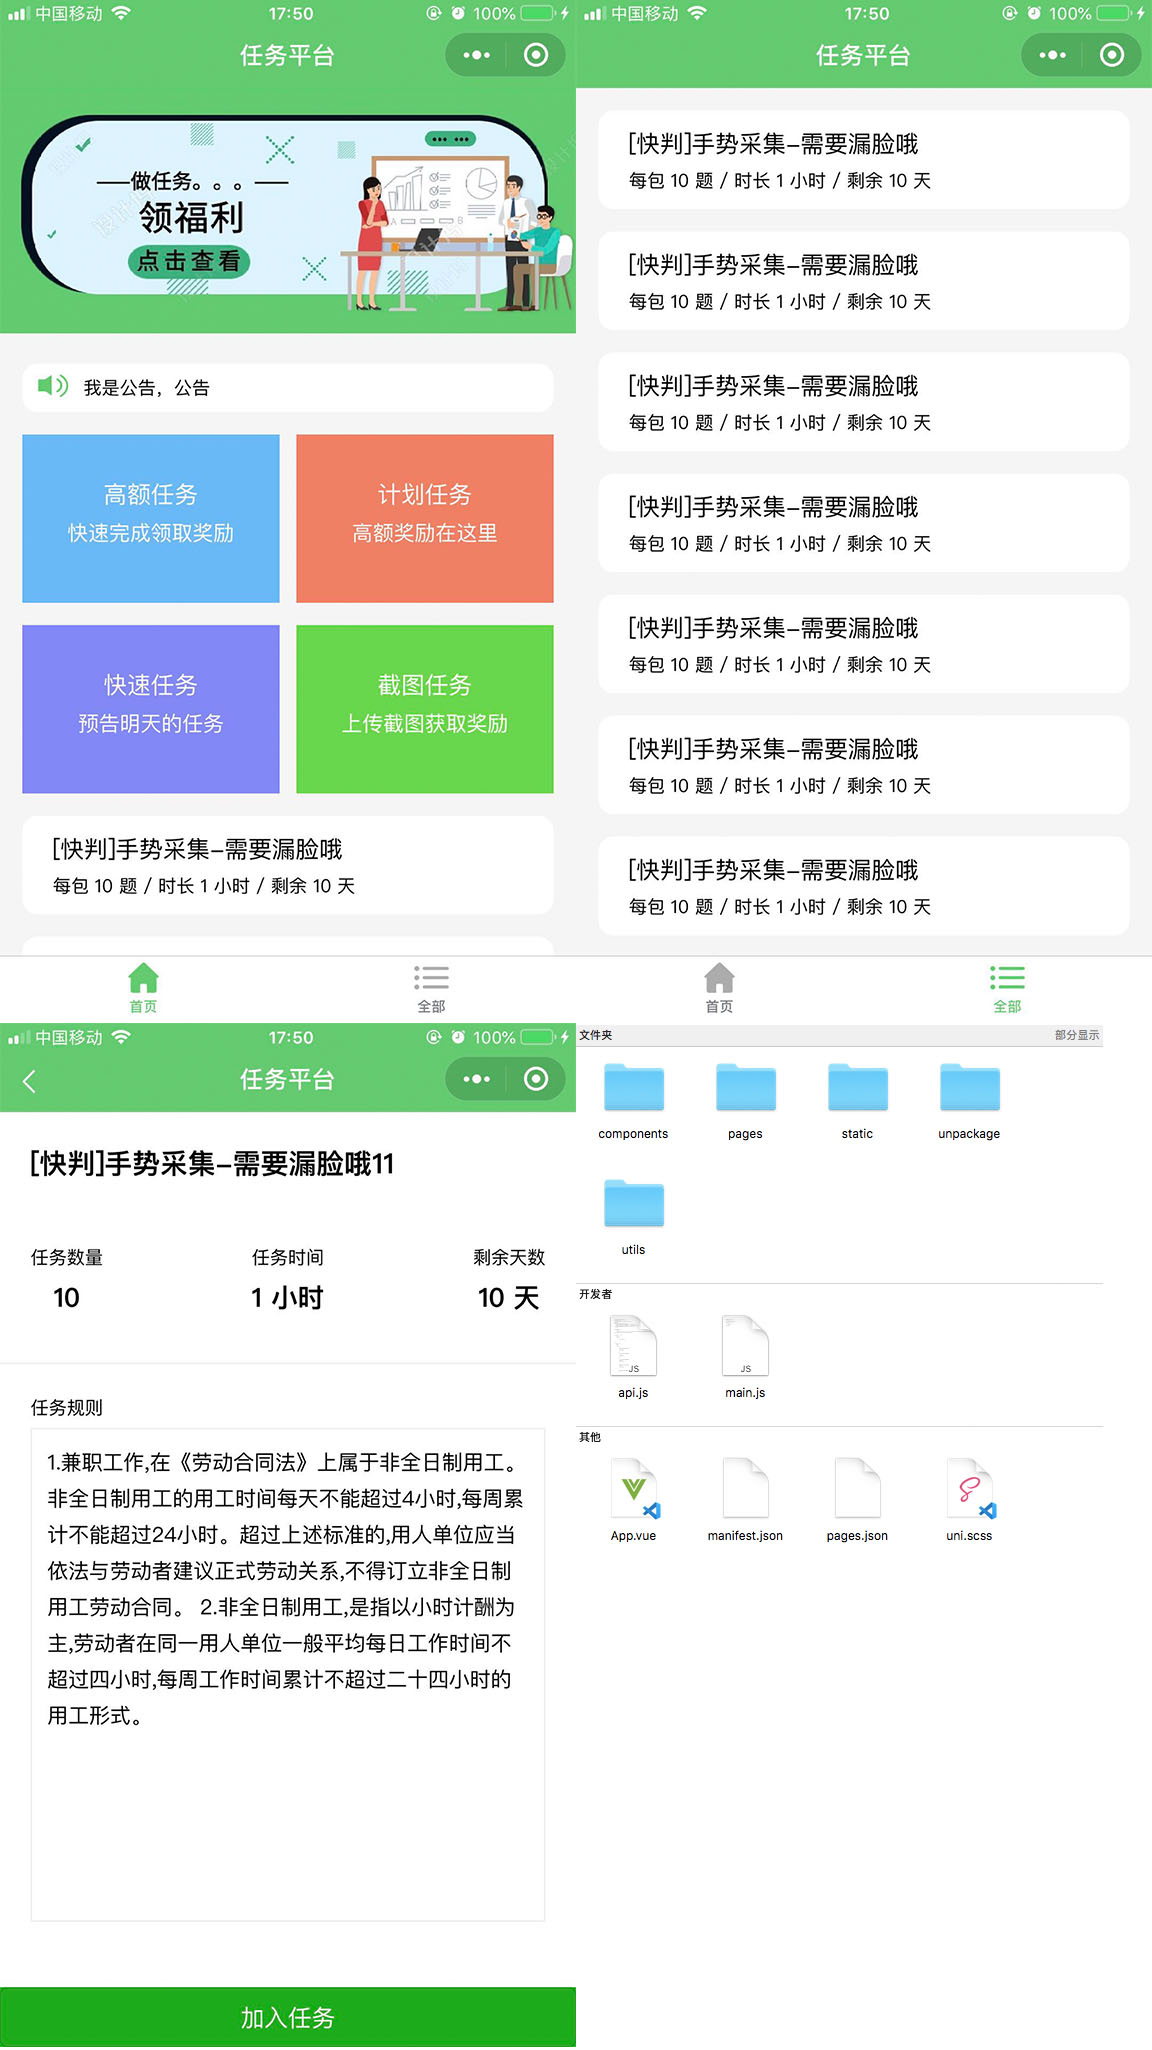This screenshot has width=1152, height=2050.
Task: Open the unpackage folder
Action: point(969,1090)
